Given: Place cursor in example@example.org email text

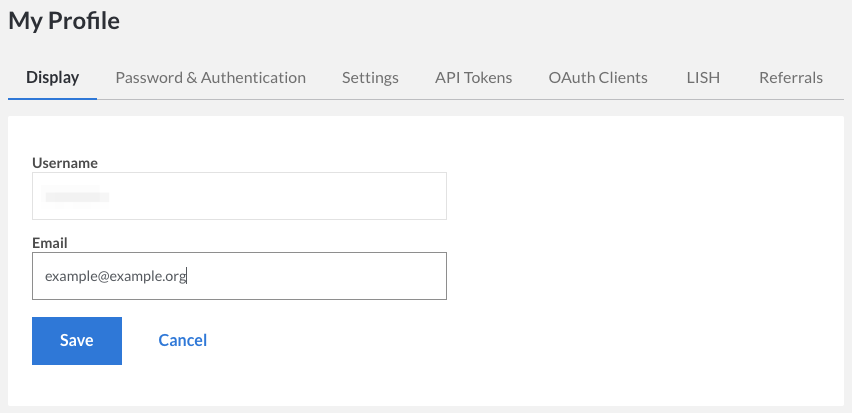Looking at the screenshot, I should click(115, 276).
